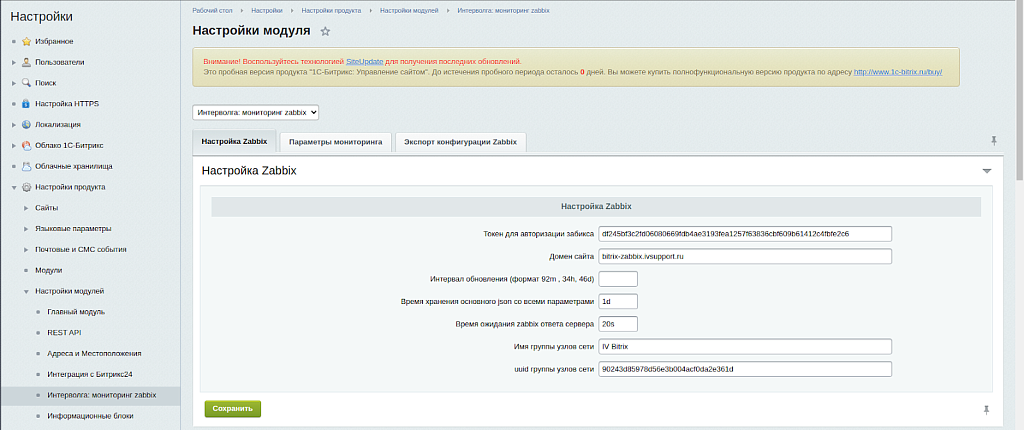Open the Облачные хранилища section icon
This screenshot has height=430, width=1024.
(26, 166)
